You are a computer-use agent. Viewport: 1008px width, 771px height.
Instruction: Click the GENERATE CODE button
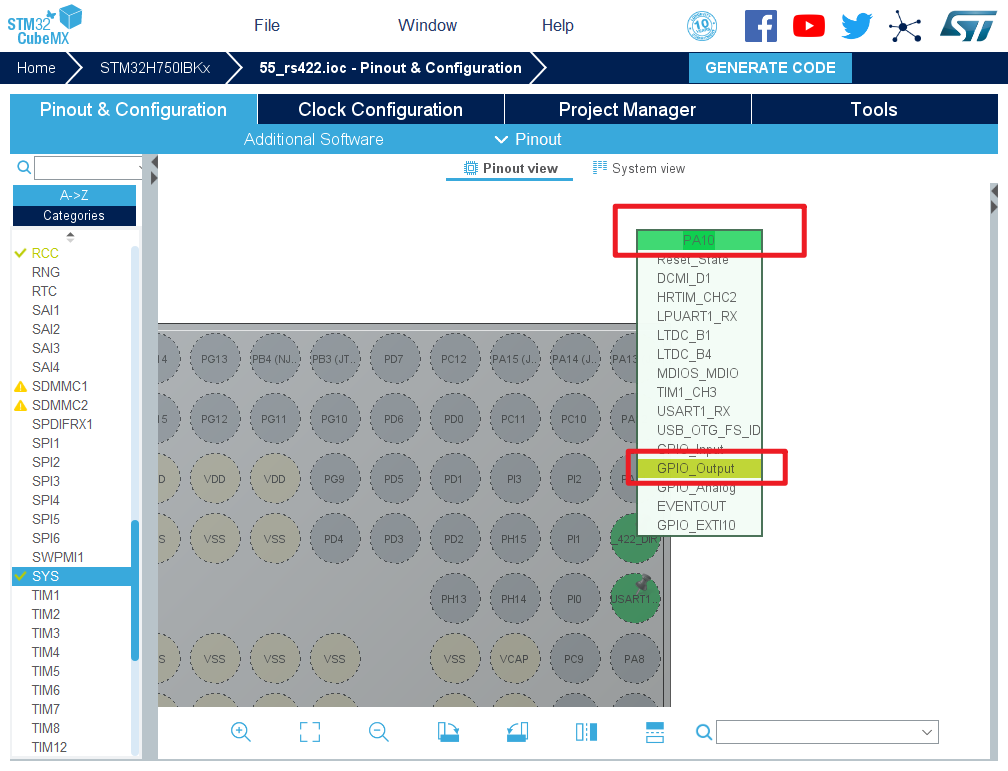(x=770, y=68)
